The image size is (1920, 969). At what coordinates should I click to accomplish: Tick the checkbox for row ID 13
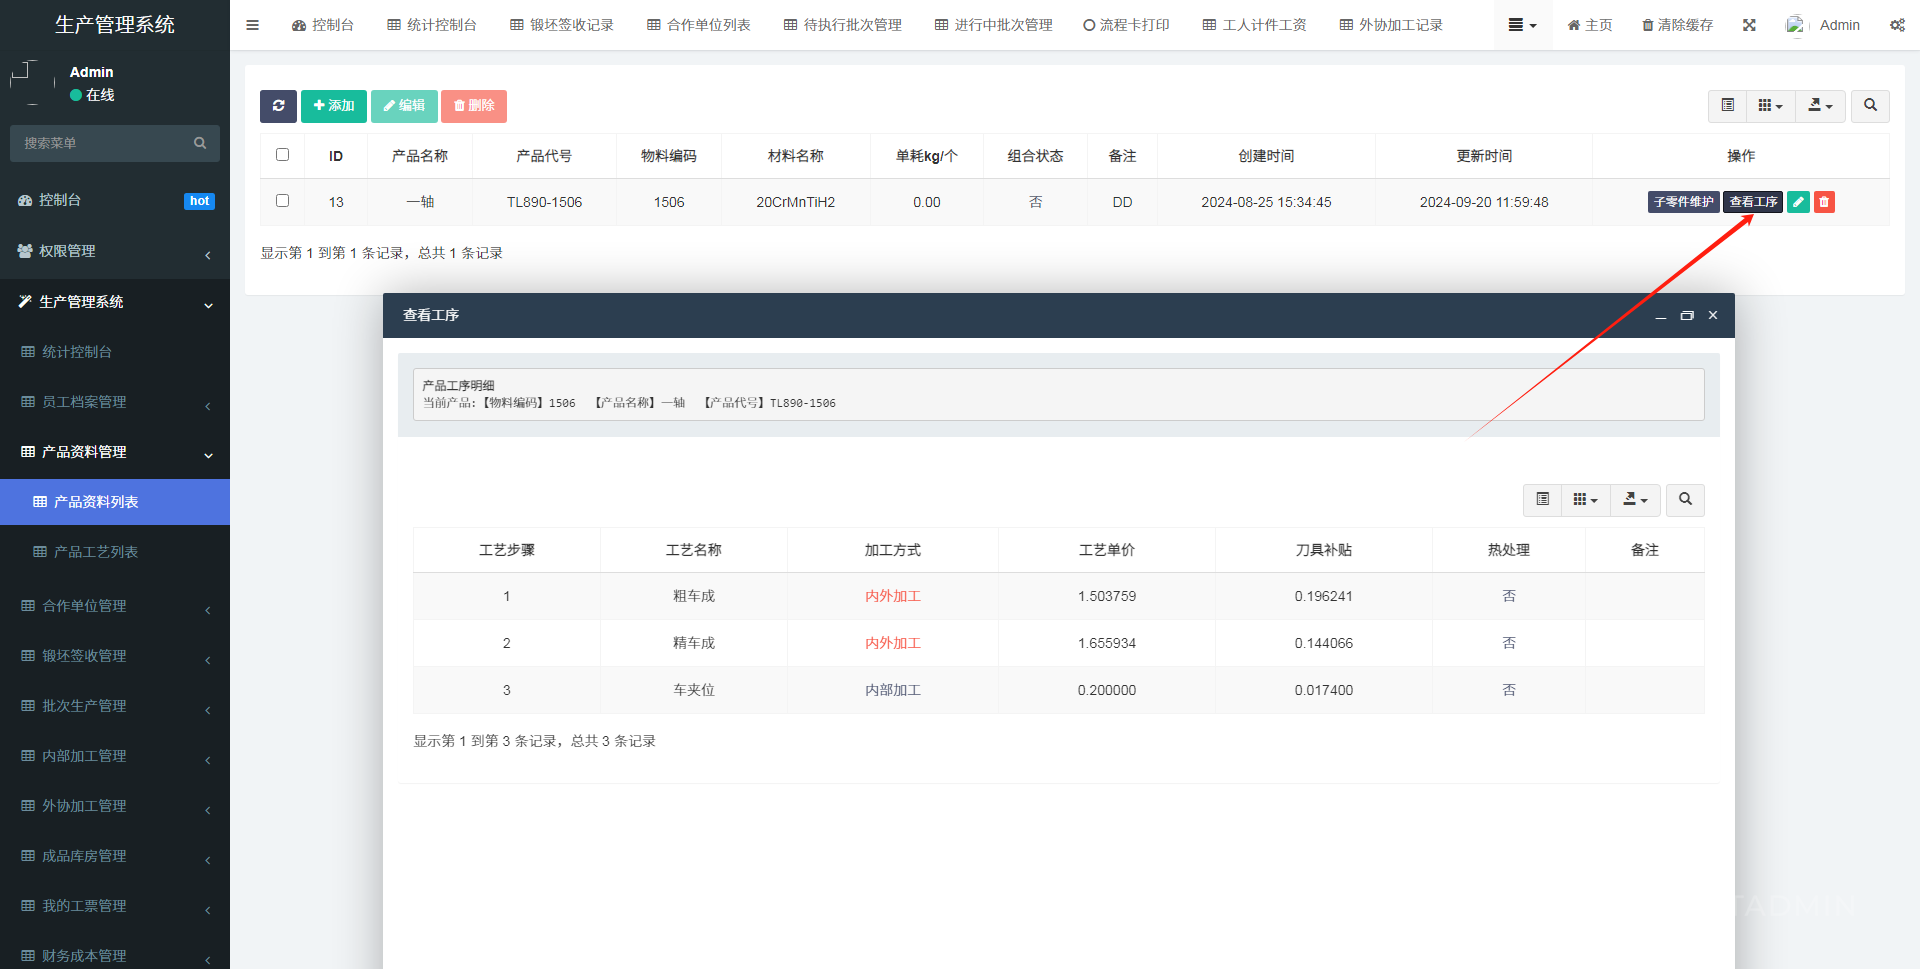coord(282,201)
